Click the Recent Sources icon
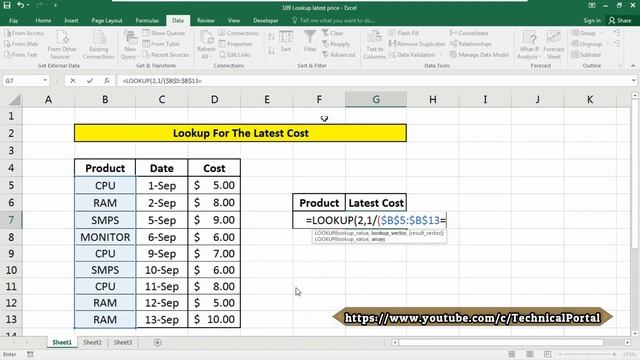 click(x=165, y=54)
